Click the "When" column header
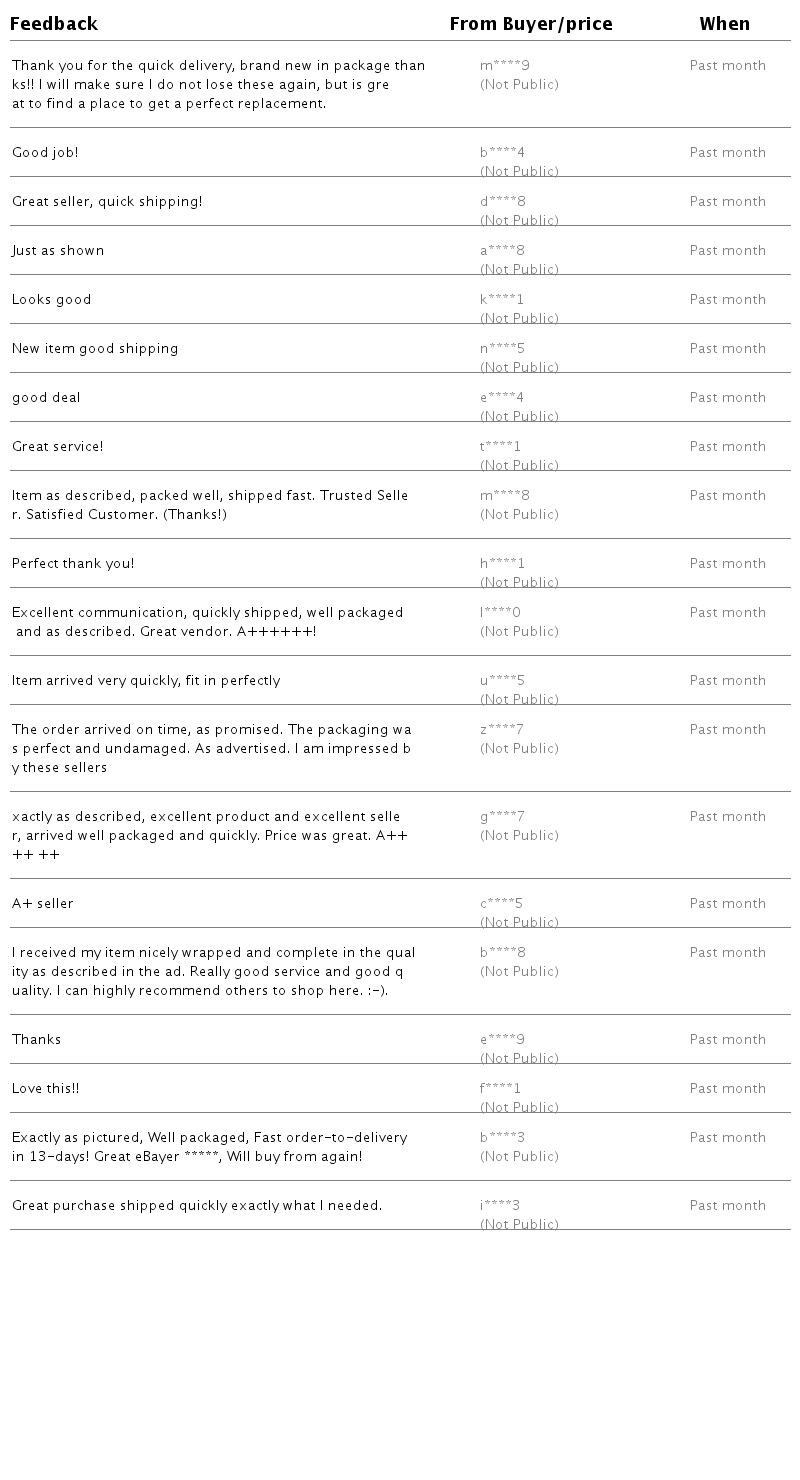Screen dimensions: 800x1480 [x=724, y=24]
